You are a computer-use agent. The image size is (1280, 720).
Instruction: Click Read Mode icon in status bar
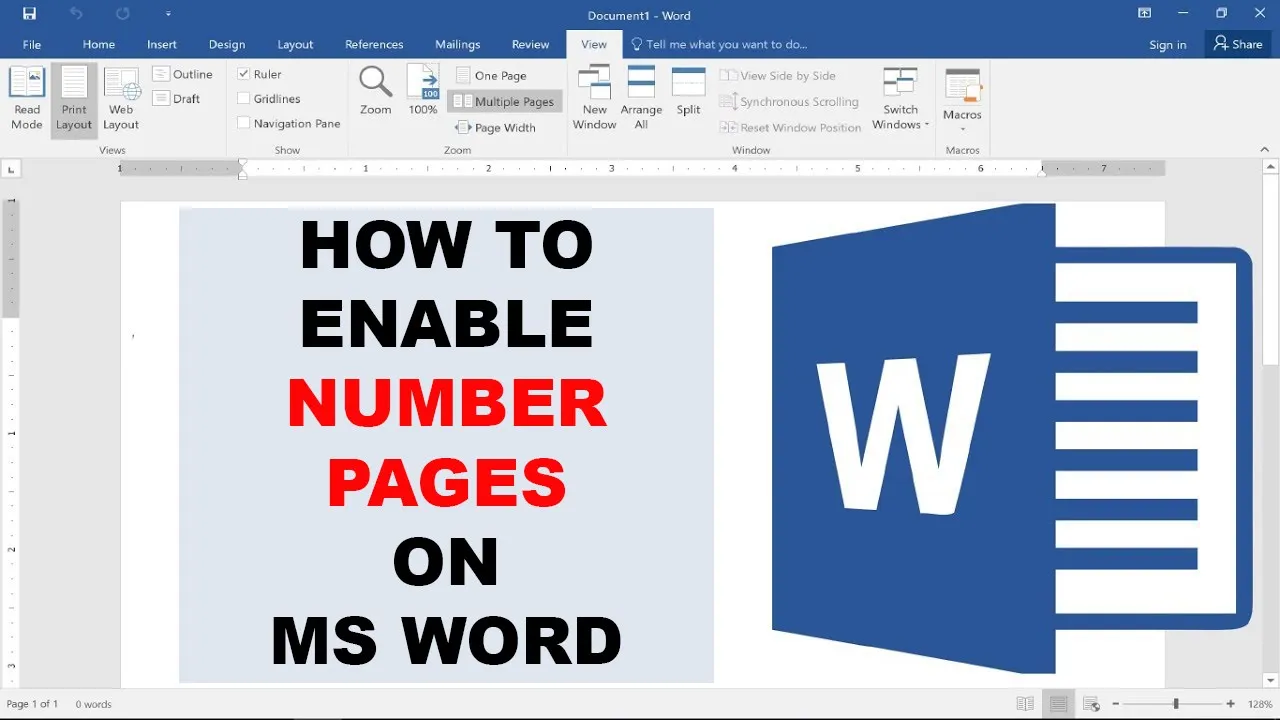click(x=1024, y=704)
